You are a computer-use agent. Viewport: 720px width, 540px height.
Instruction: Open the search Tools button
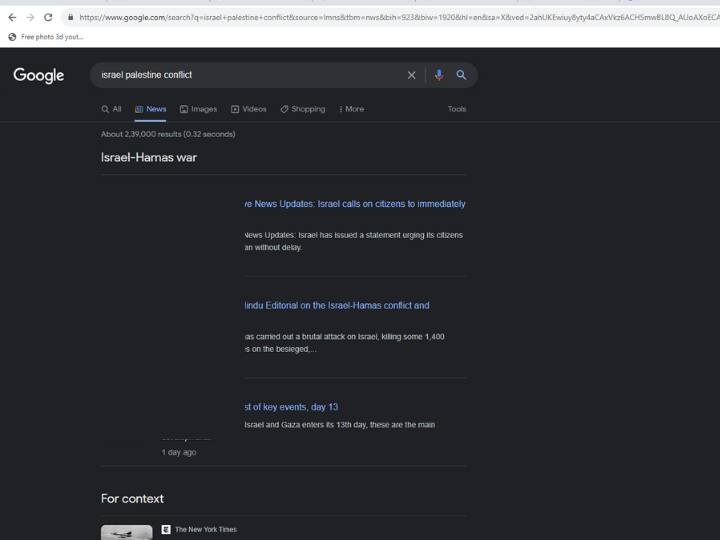(x=457, y=109)
